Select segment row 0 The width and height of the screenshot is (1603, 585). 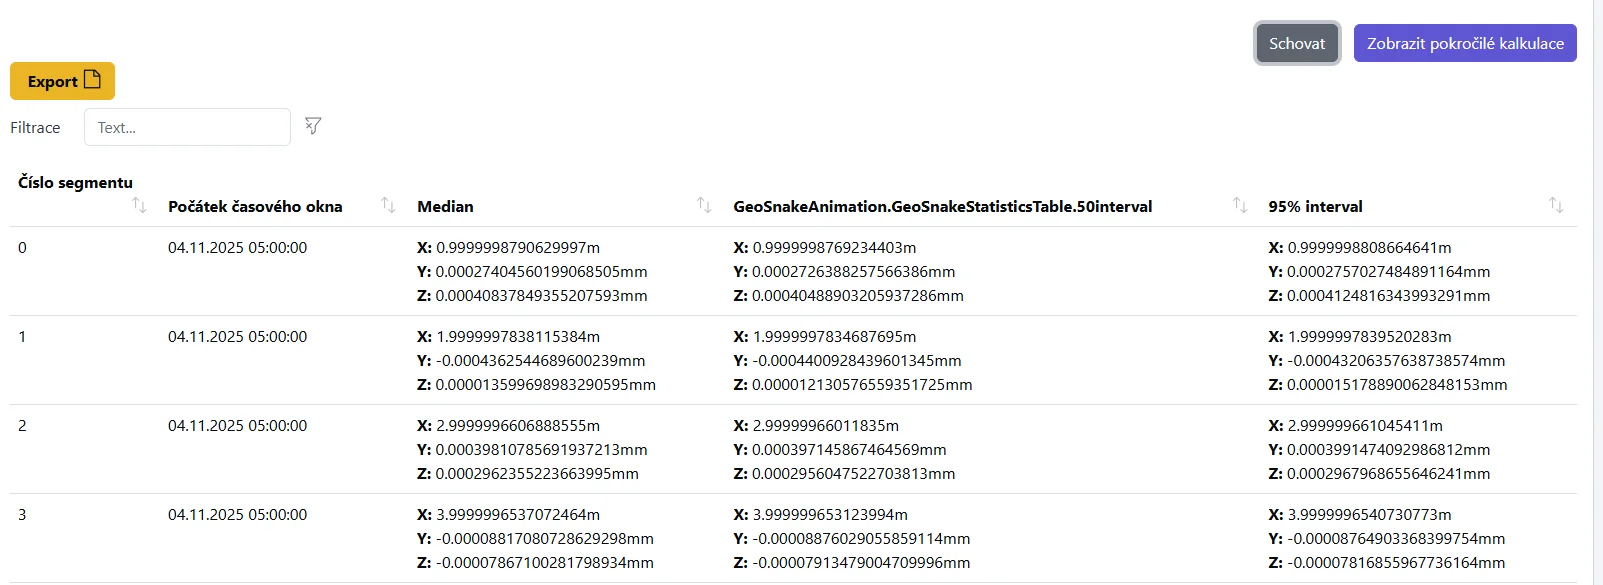coord(22,248)
